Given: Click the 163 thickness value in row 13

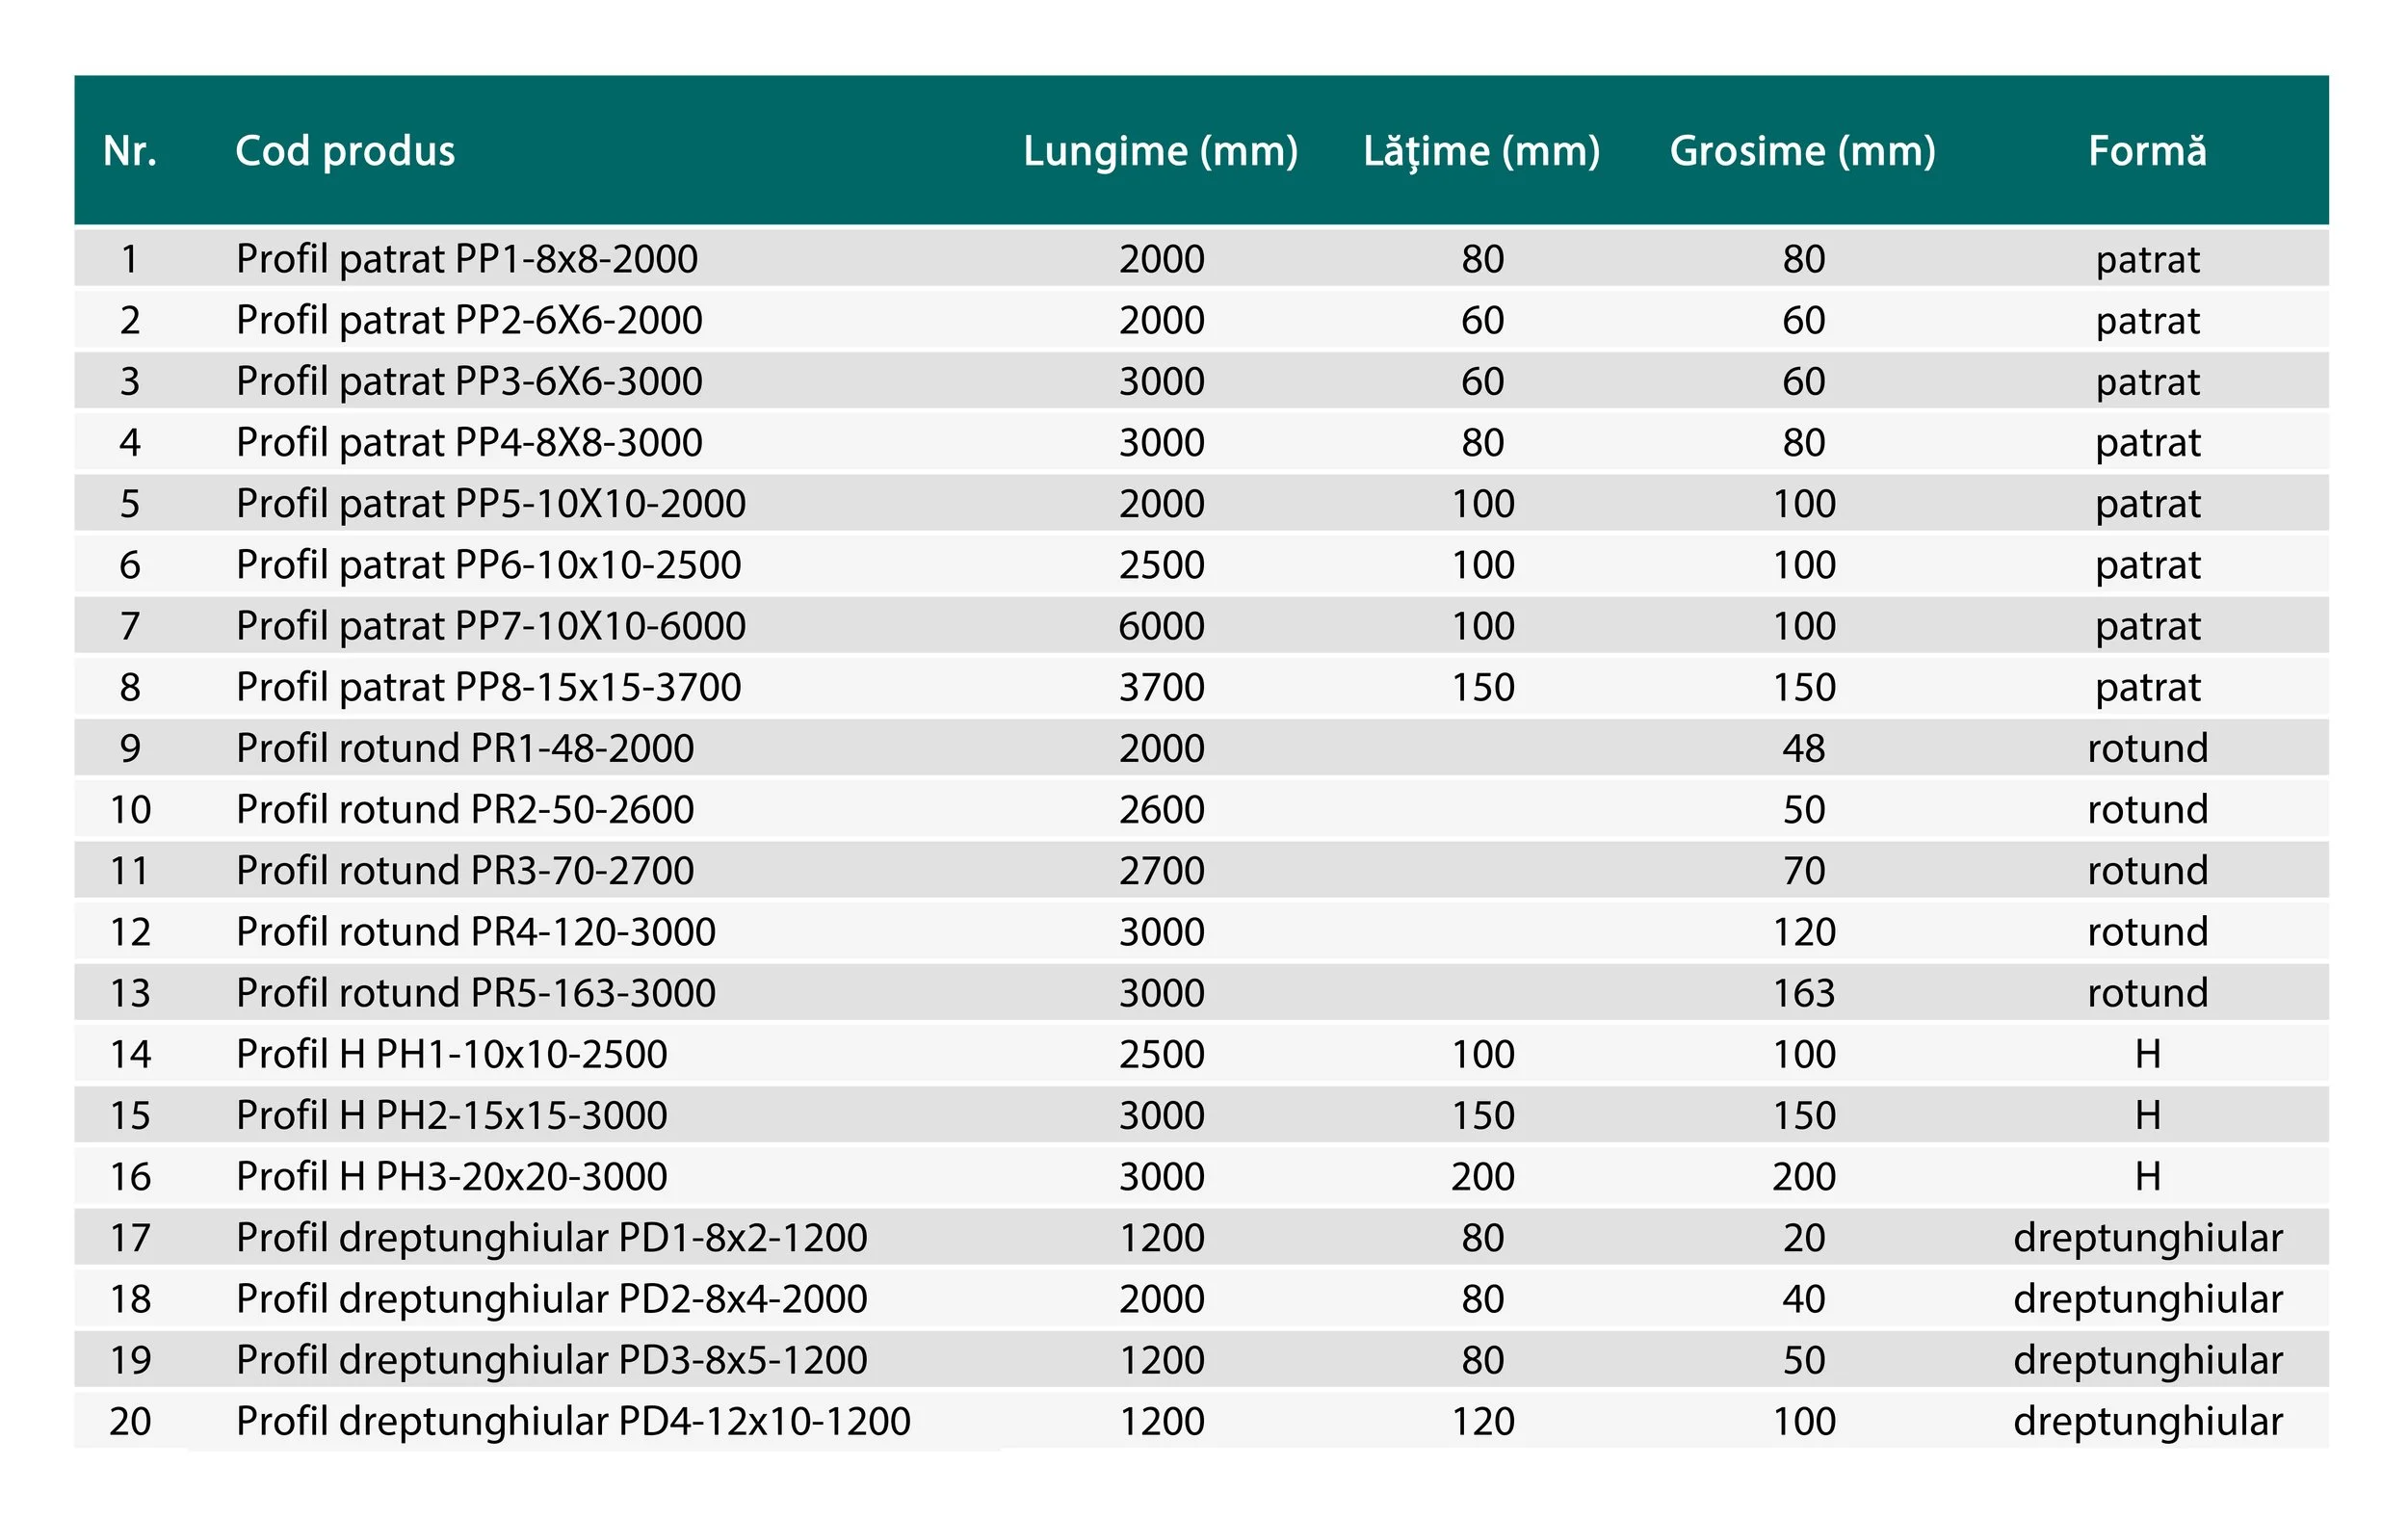Looking at the screenshot, I should [x=1803, y=993].
